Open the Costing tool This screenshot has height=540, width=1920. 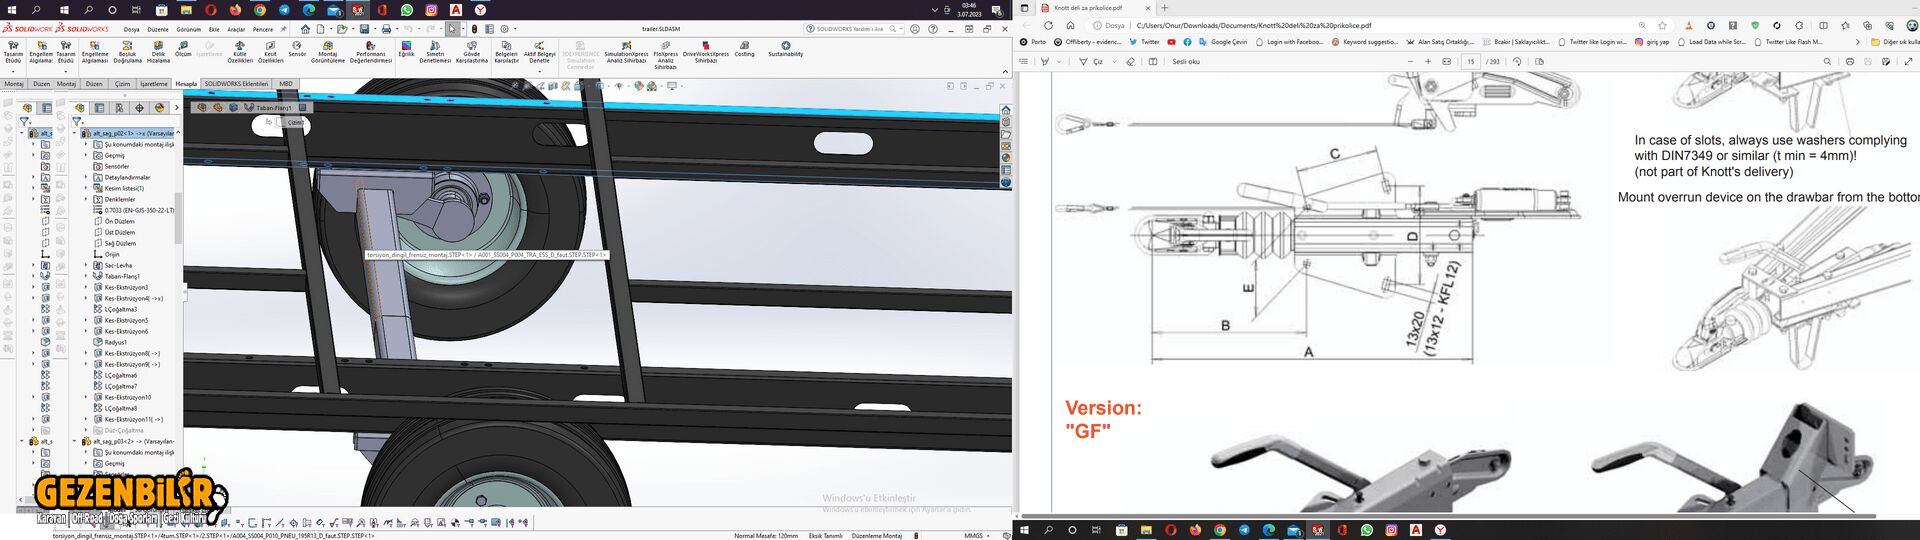click(x=744, y=48)
